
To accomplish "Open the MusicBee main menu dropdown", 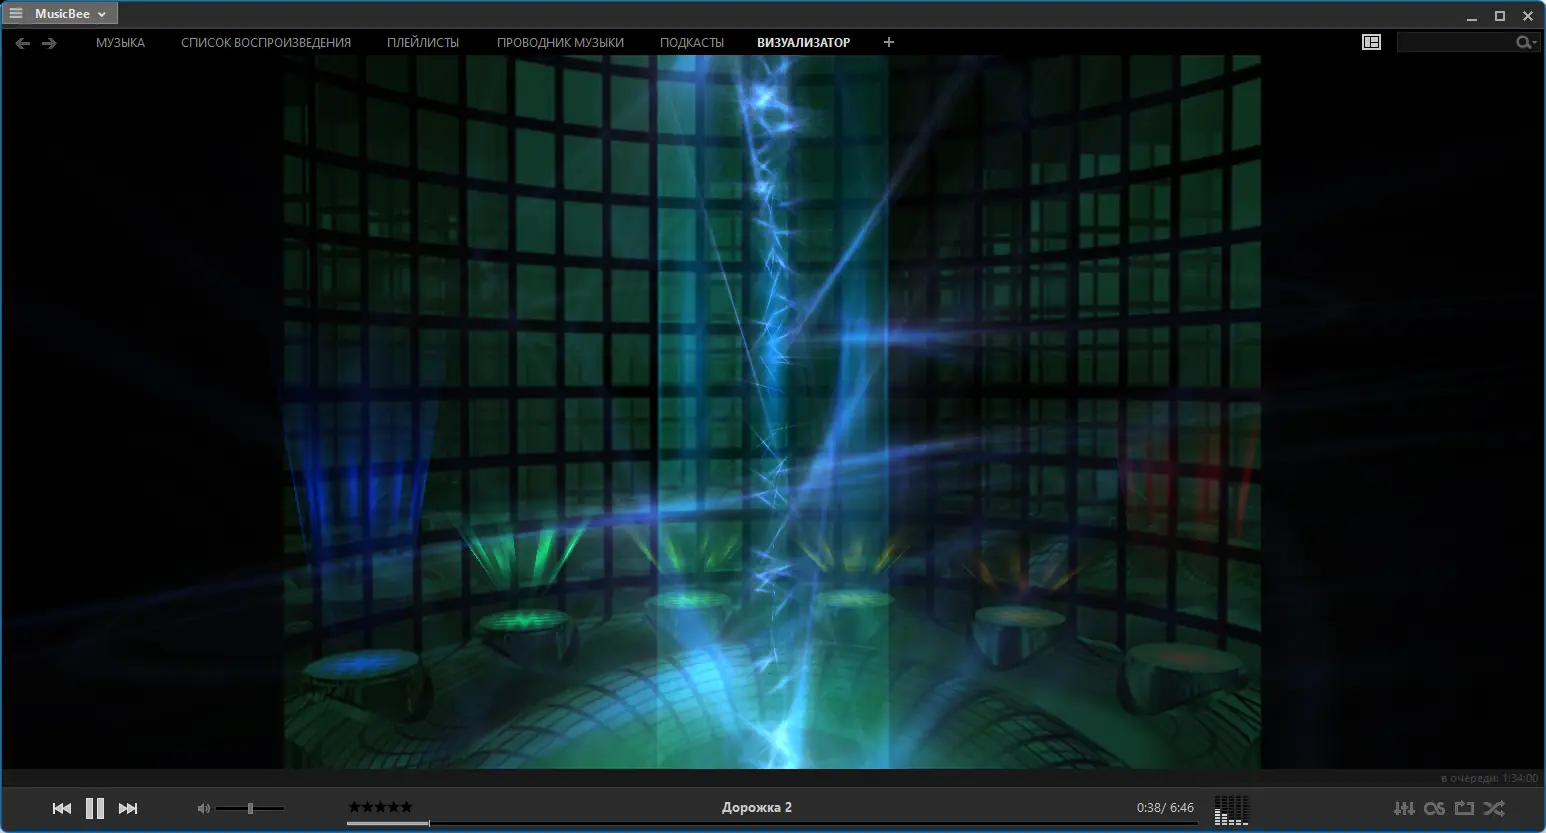I will pos(60,14).
